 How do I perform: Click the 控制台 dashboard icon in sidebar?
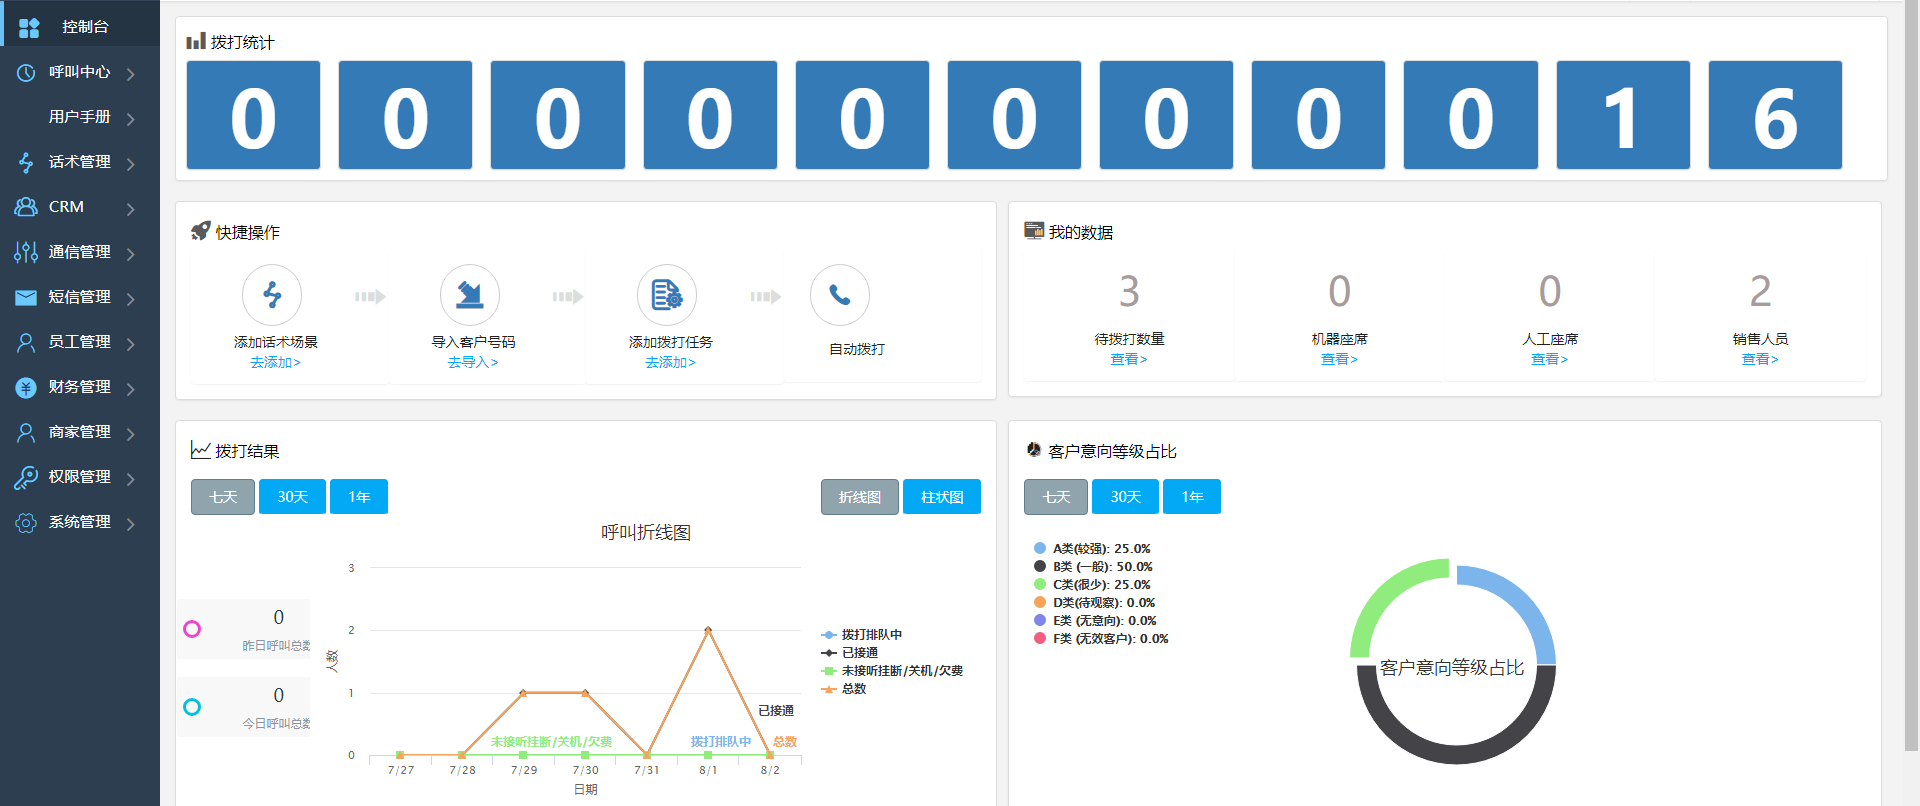pos(29,27)
